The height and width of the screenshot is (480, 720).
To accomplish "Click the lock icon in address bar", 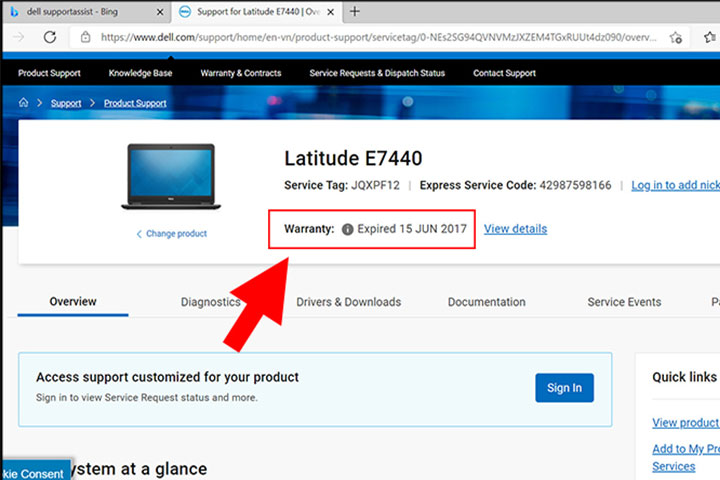I will (85, 37).
